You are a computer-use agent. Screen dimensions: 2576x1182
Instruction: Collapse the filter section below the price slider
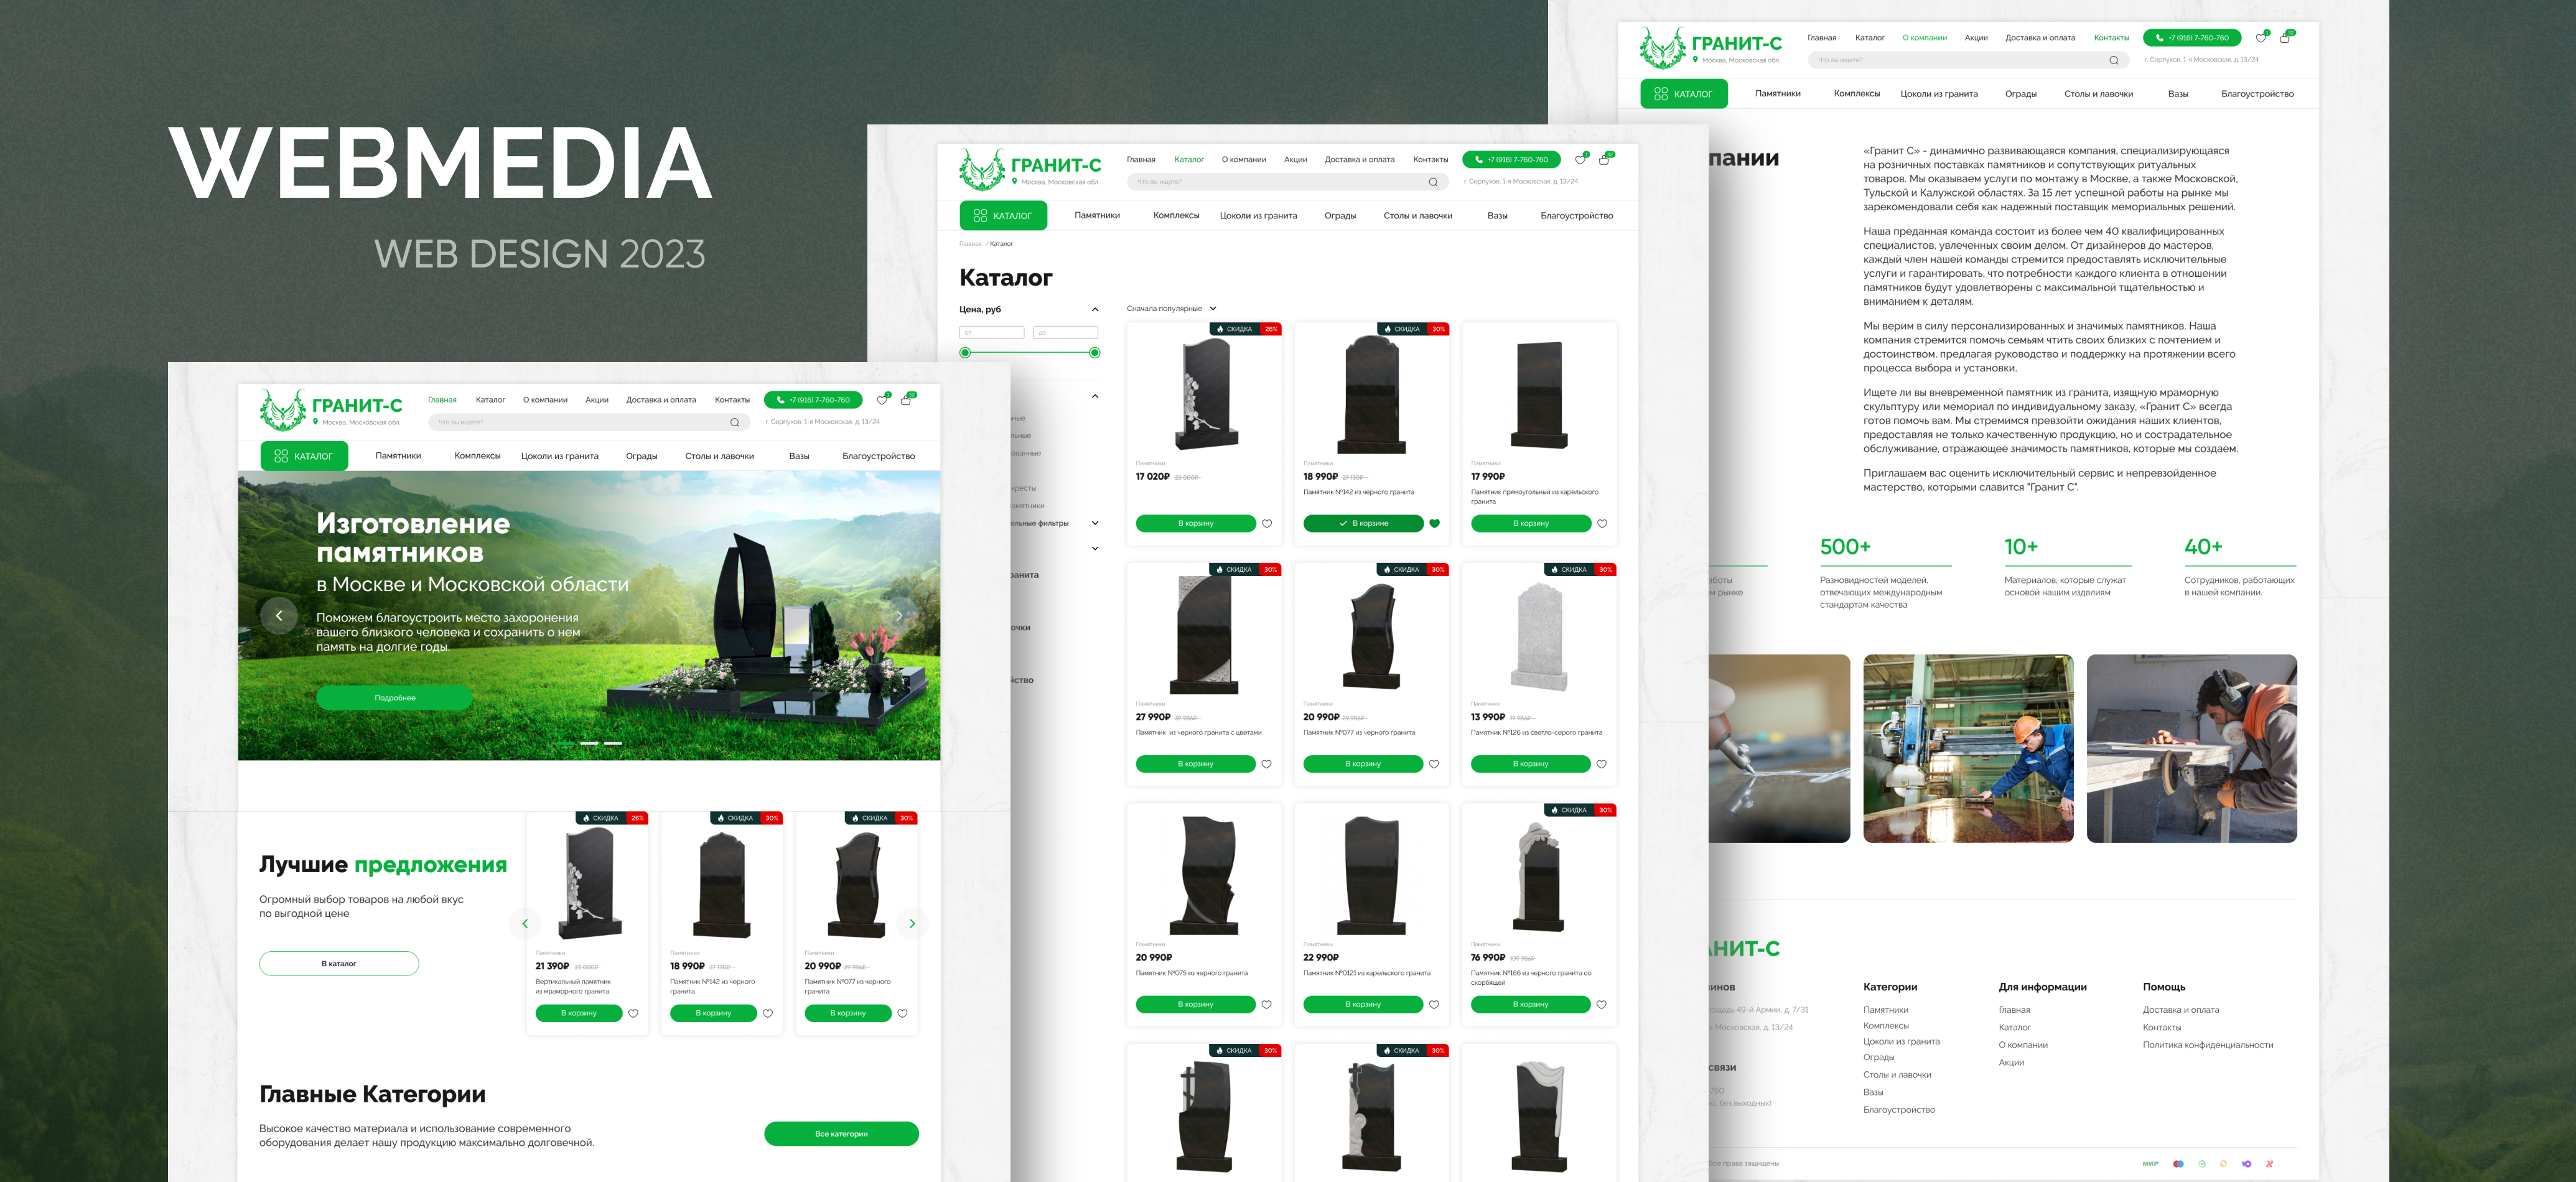click(1095, 396)
